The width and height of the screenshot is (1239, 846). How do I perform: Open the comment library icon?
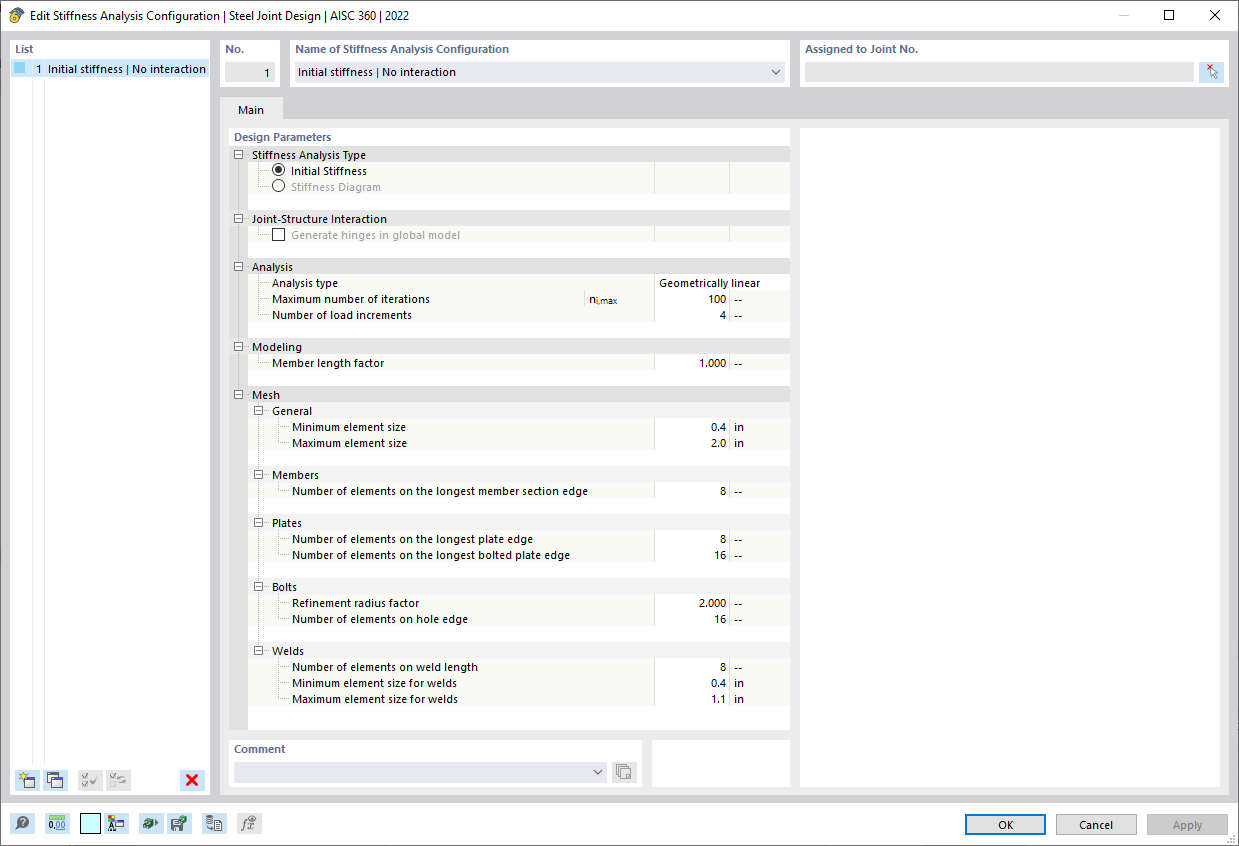coord(624,772)
